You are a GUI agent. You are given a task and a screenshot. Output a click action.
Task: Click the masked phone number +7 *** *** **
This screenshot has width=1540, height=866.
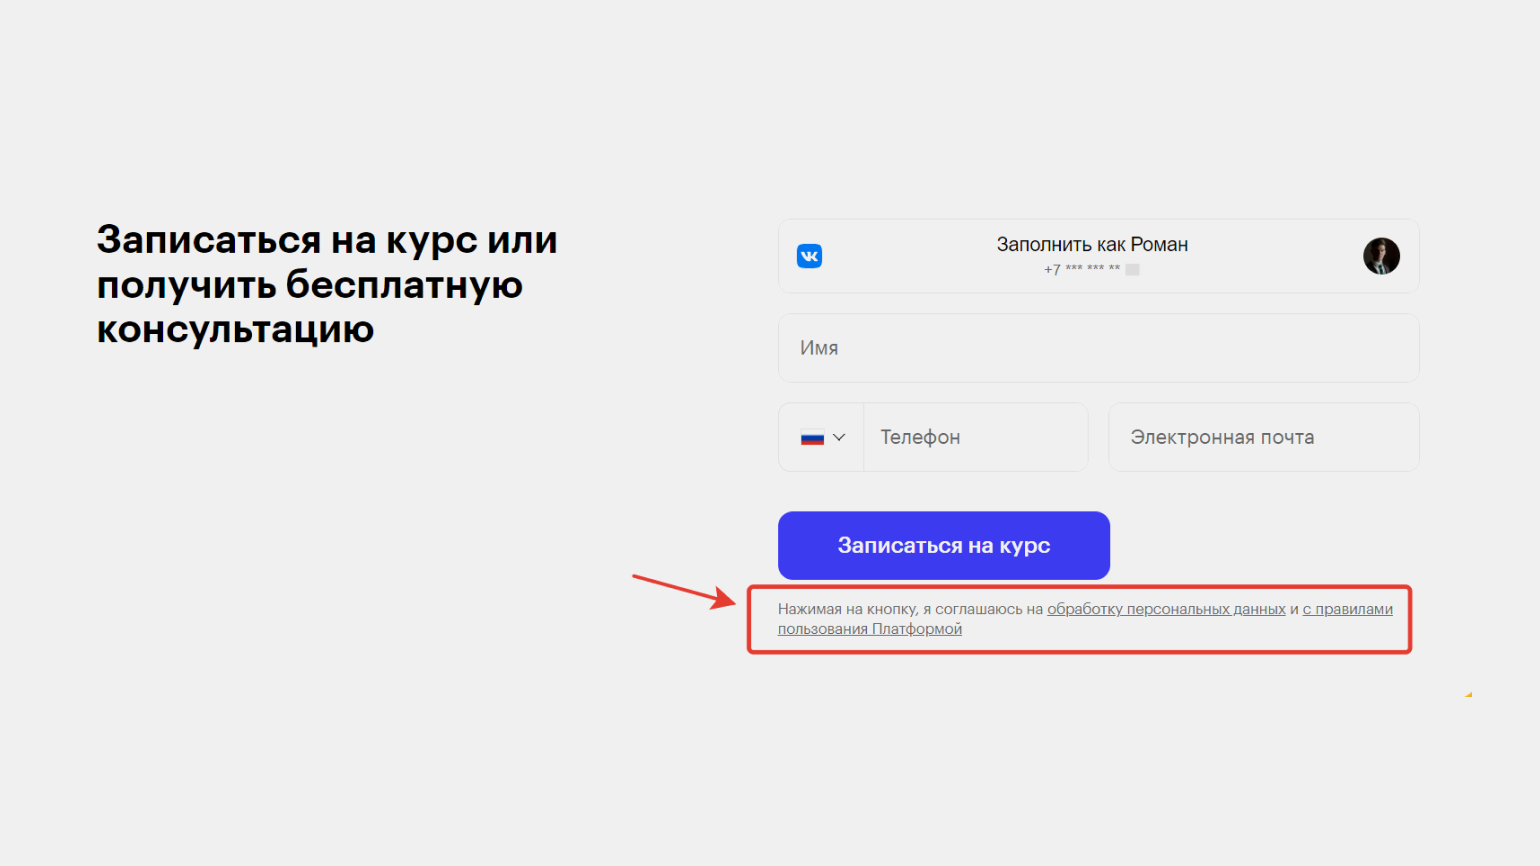(x=1082, y=269)
